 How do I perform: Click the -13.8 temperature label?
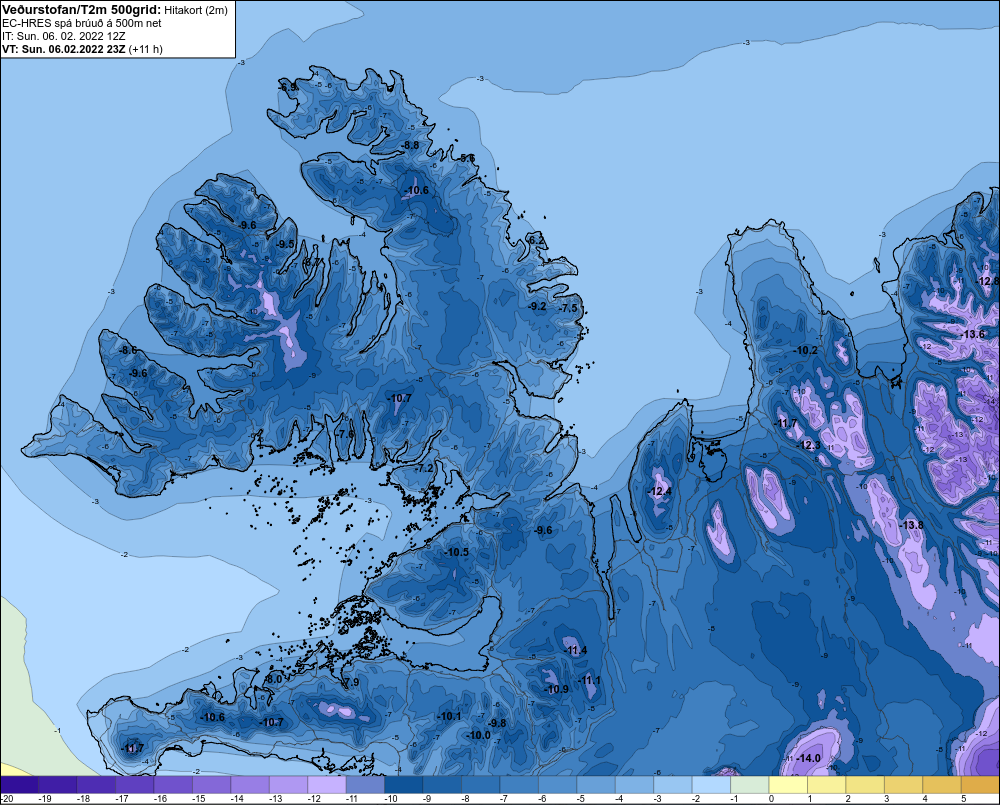point(911,524)
